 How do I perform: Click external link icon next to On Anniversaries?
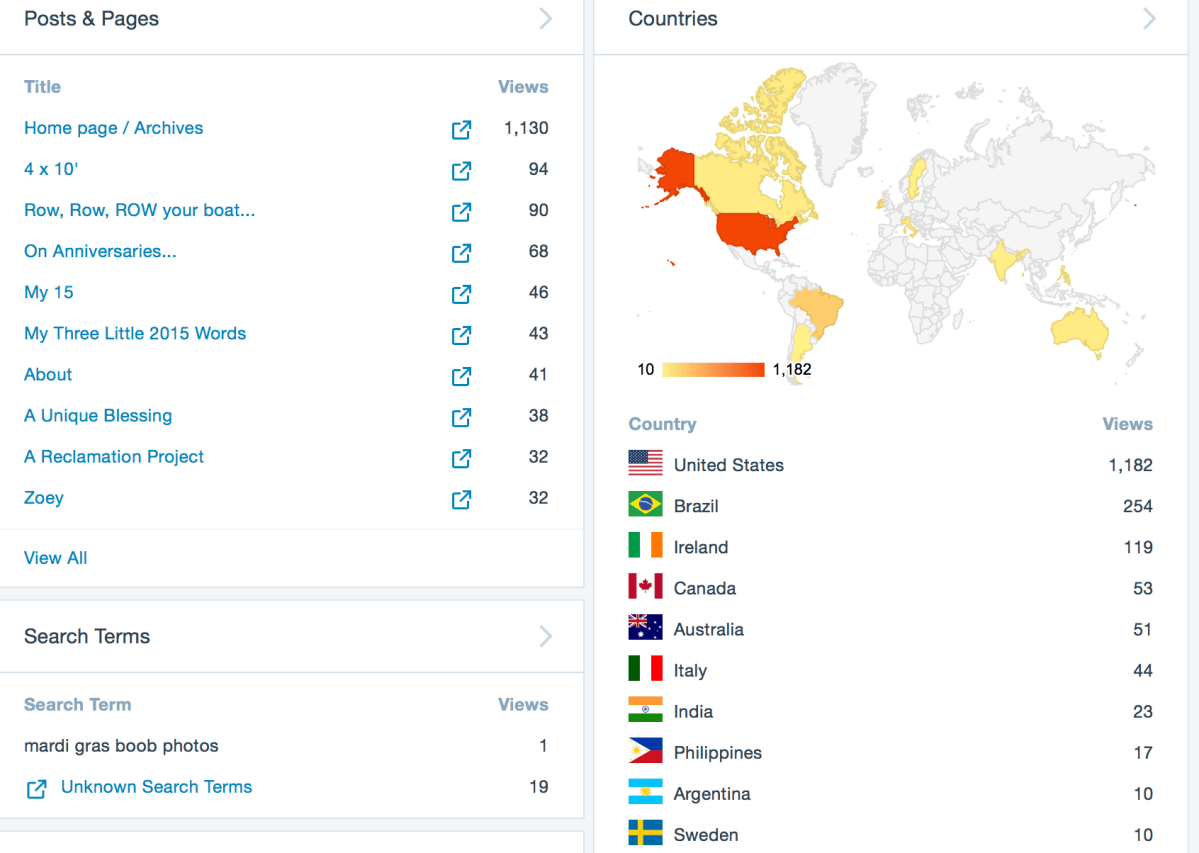click(x=461, y=252)
